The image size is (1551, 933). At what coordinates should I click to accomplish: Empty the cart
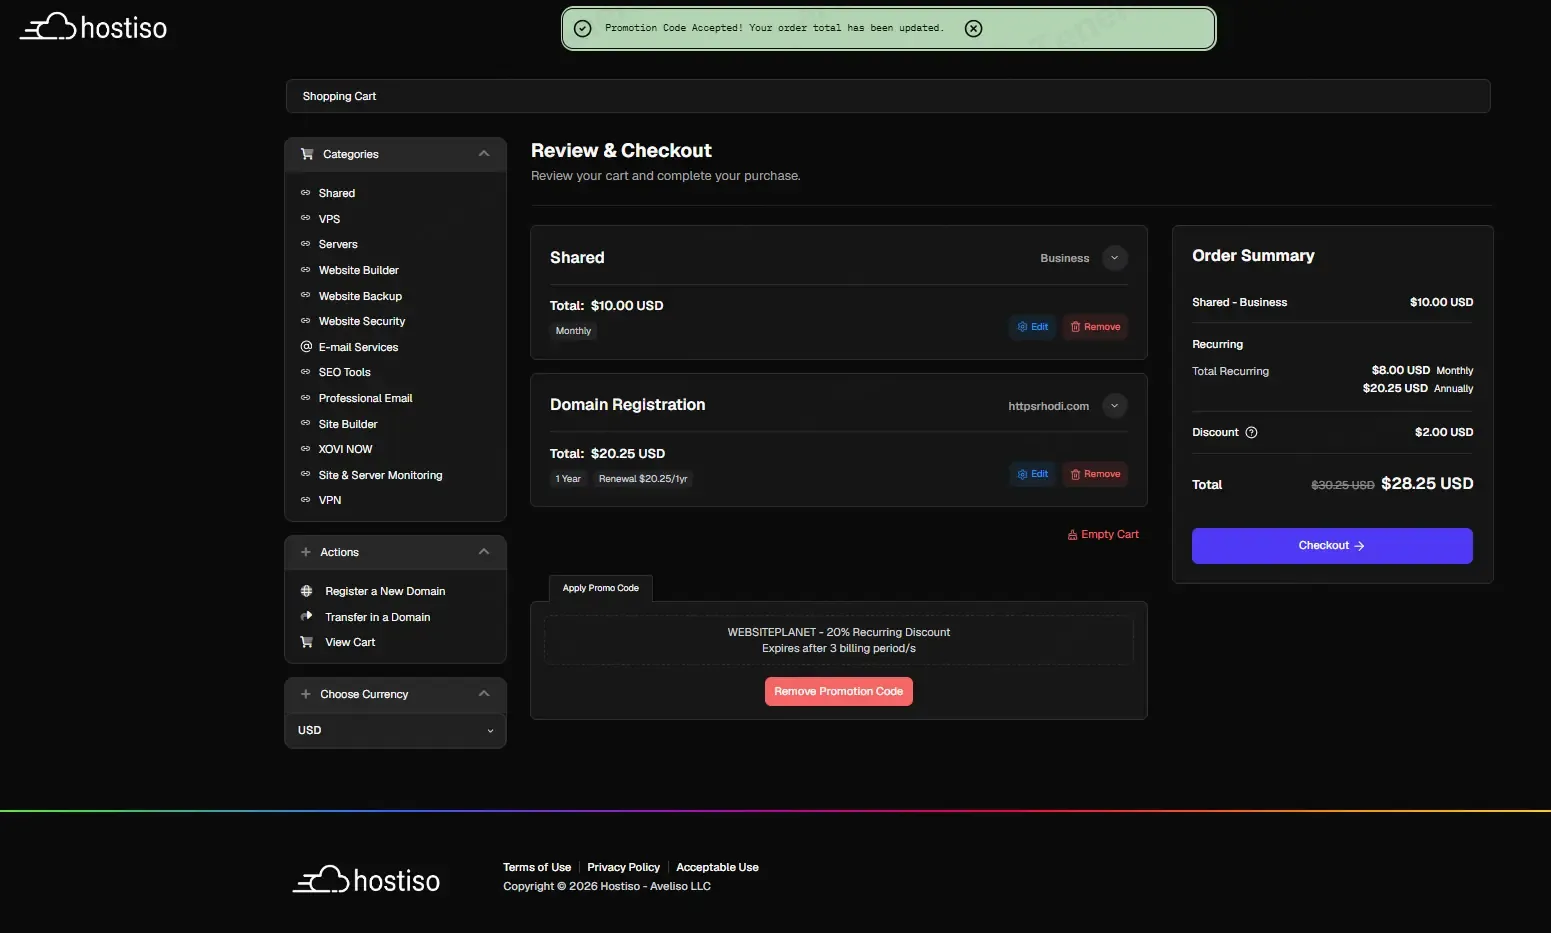coord(1103,534)
